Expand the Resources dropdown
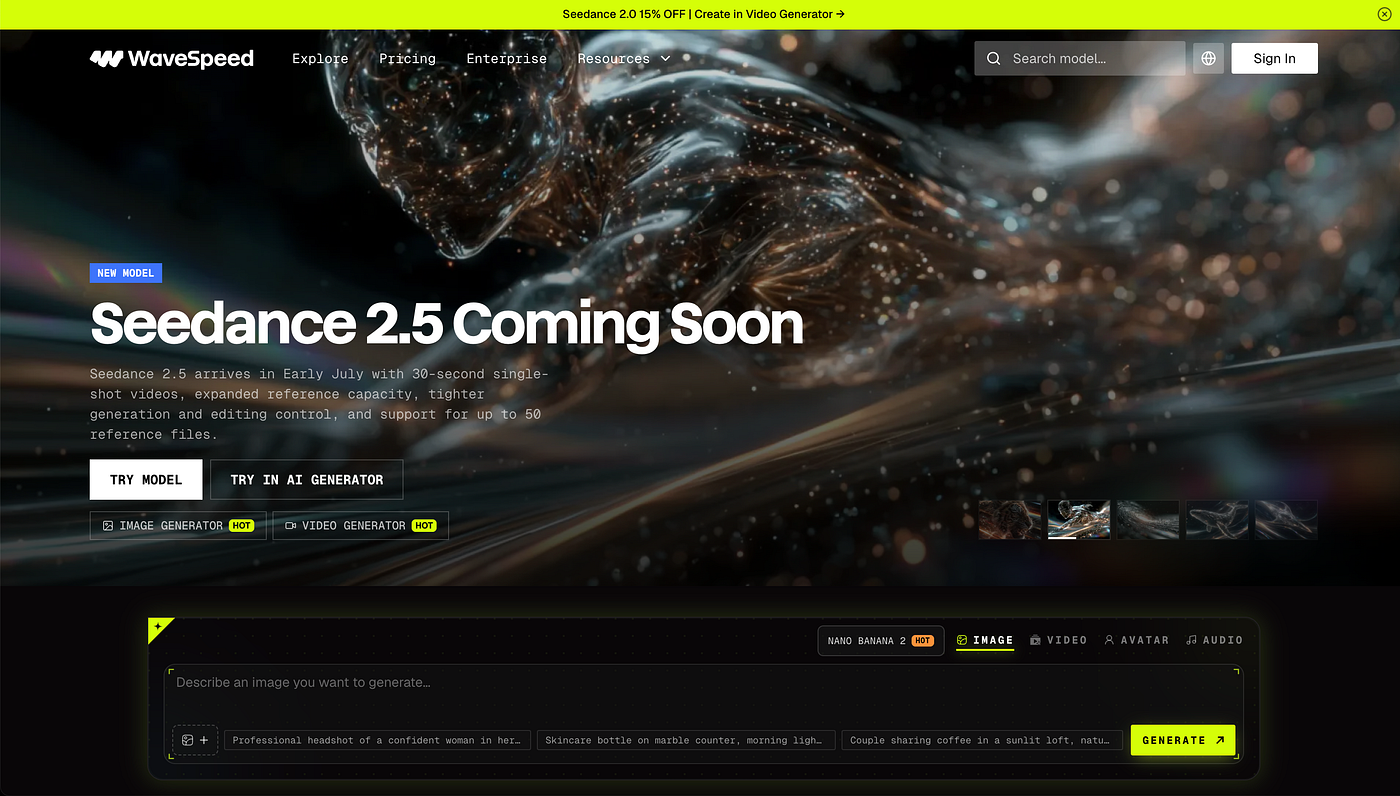The width and height of the screenshot is (1400, 796). coord(624,58)
